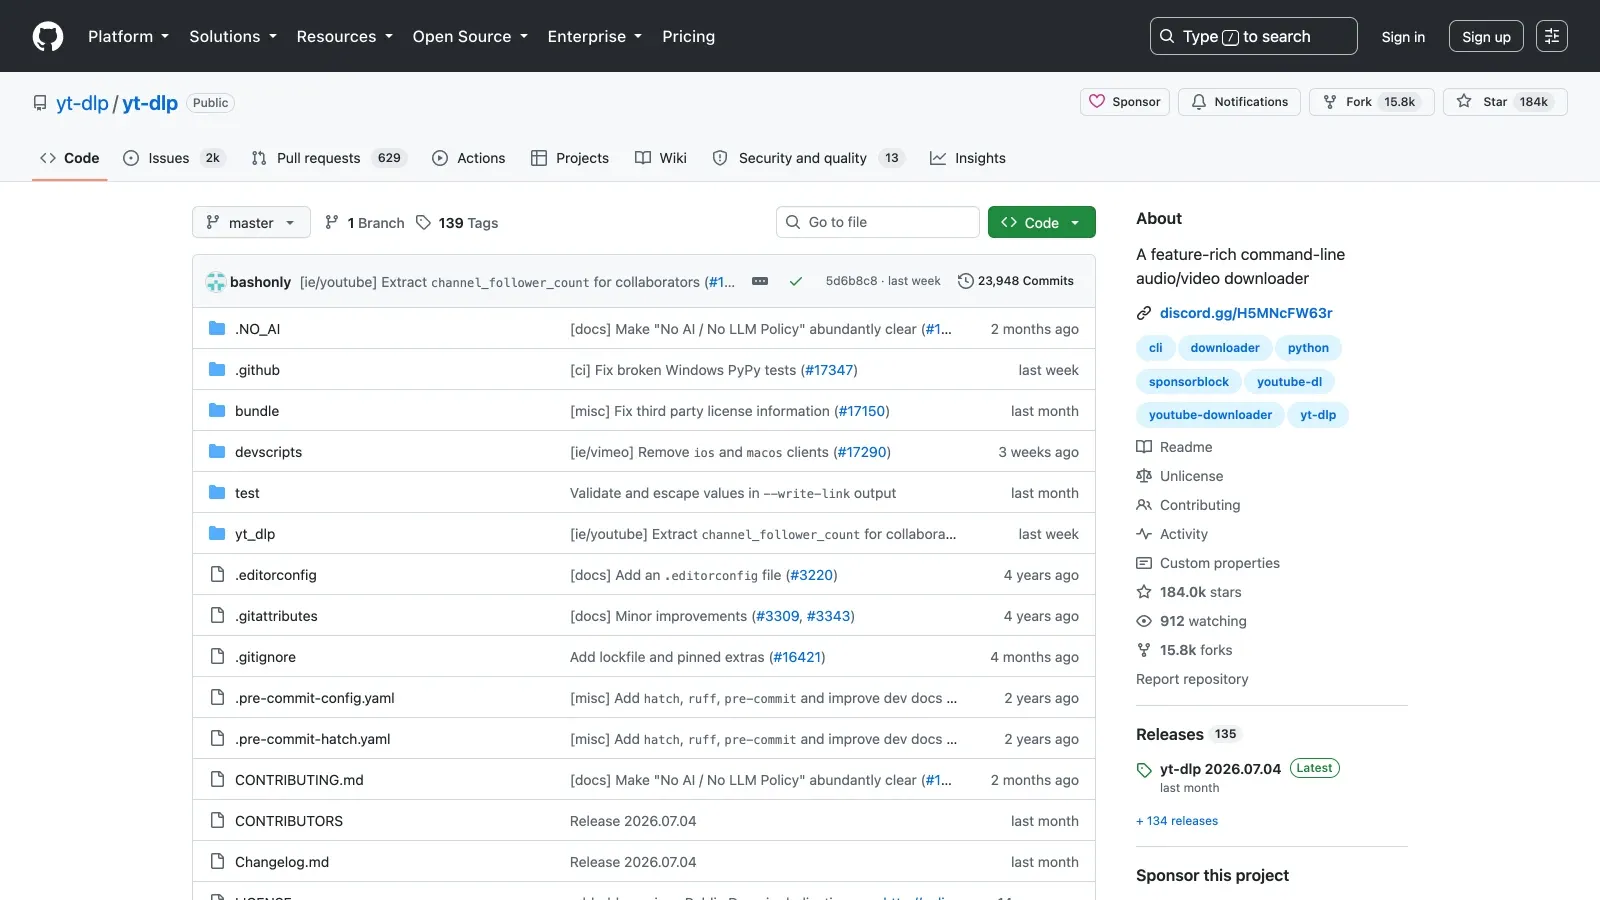Click the Sponsor button
Image resolution: width=1600 pixels, height=900 pixels.
(x=1125, y=102)
